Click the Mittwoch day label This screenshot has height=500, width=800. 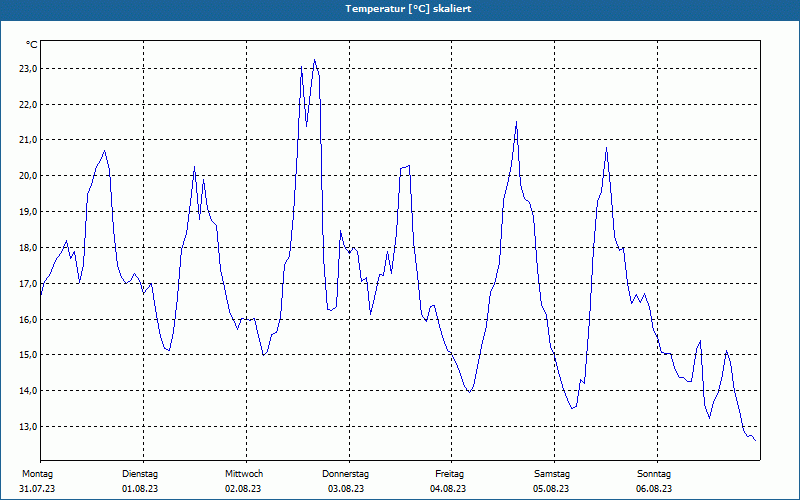pos(244,474)
